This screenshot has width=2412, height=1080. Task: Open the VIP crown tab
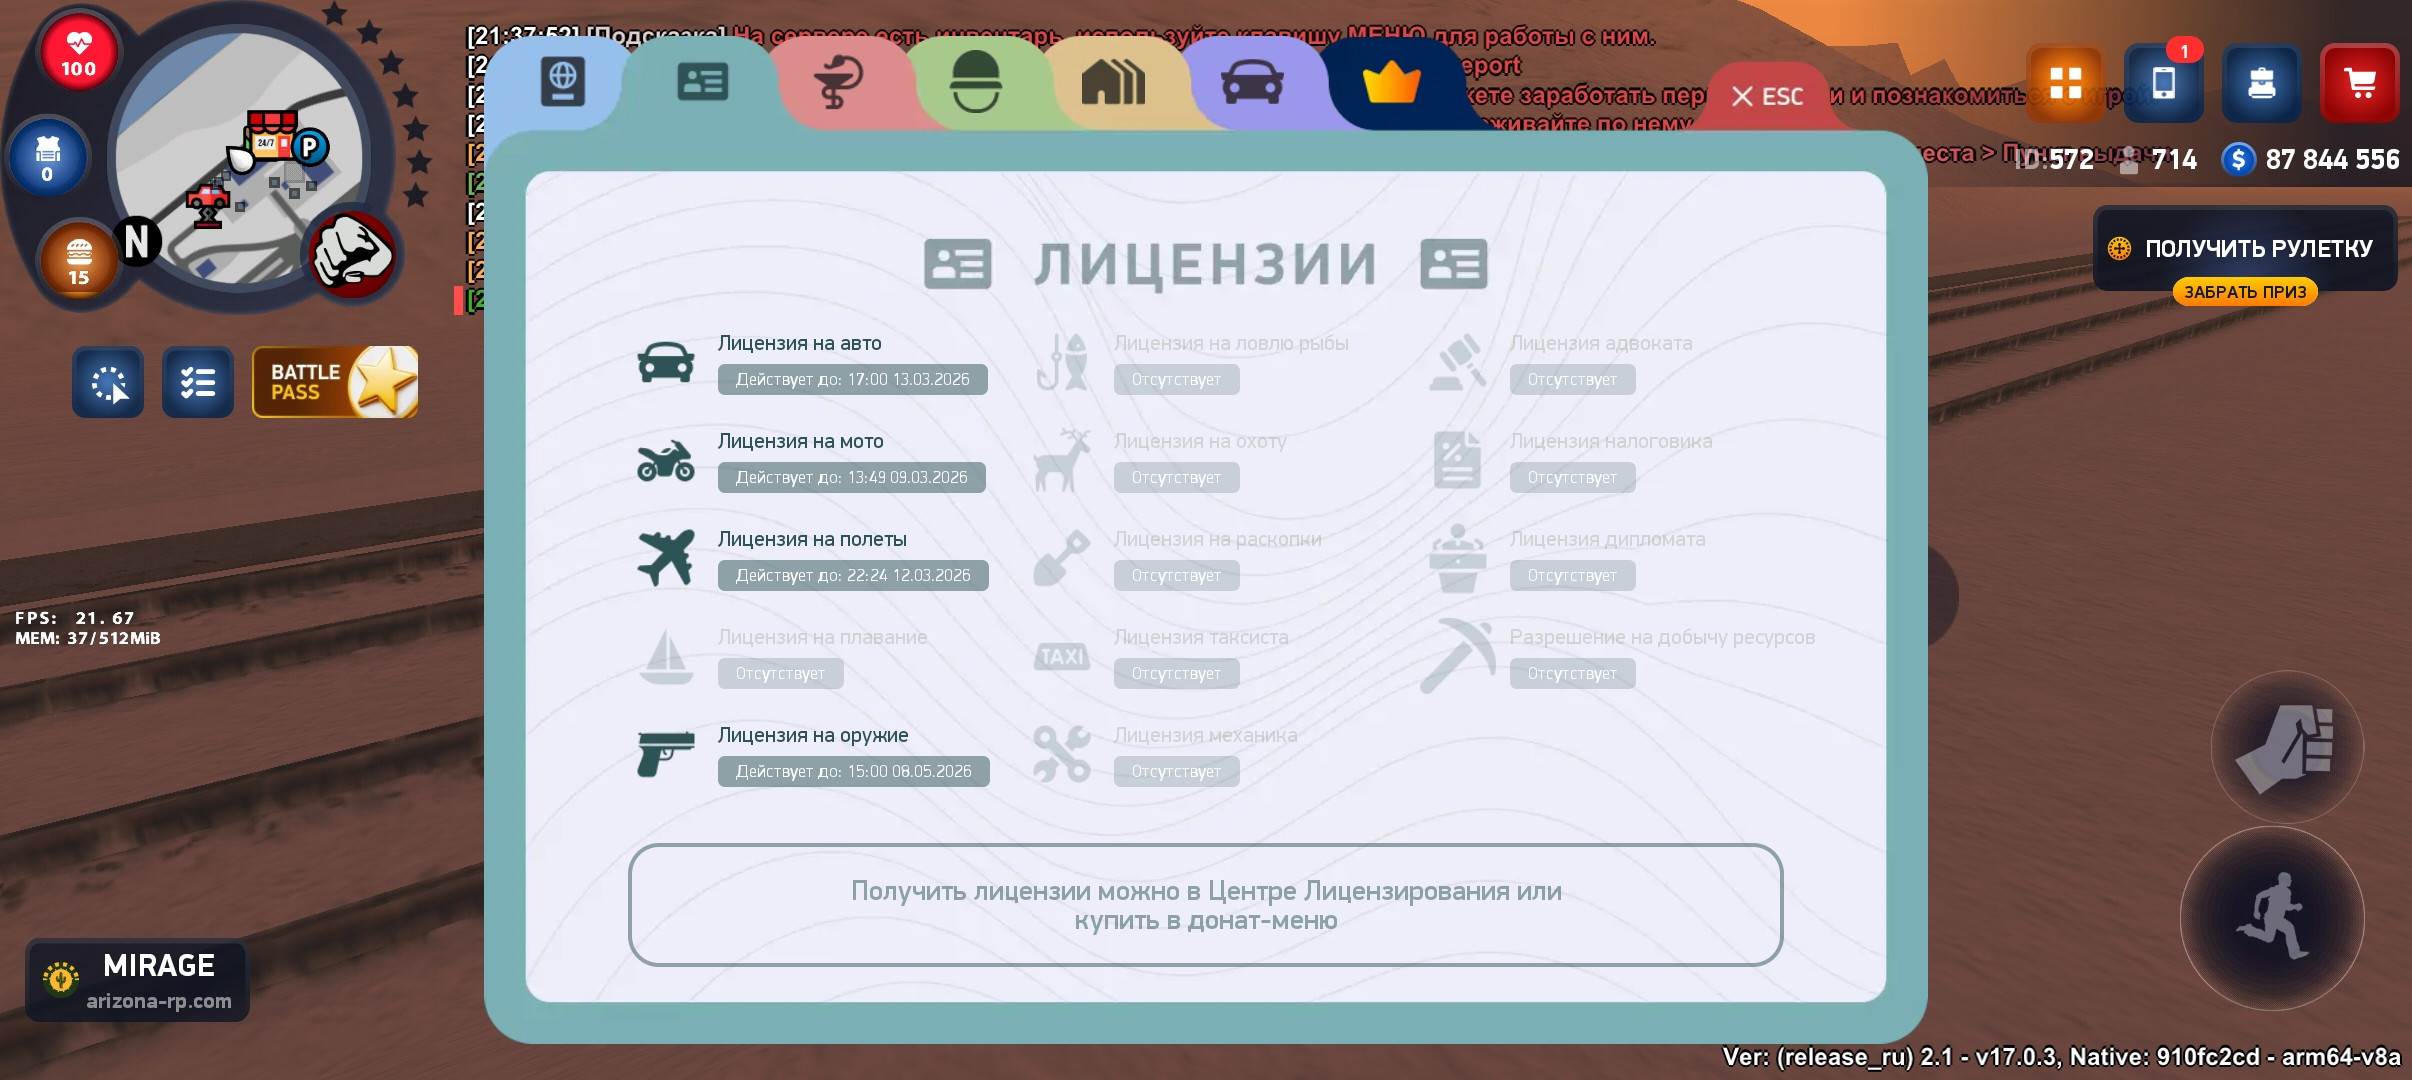[x=1391, y=82]
